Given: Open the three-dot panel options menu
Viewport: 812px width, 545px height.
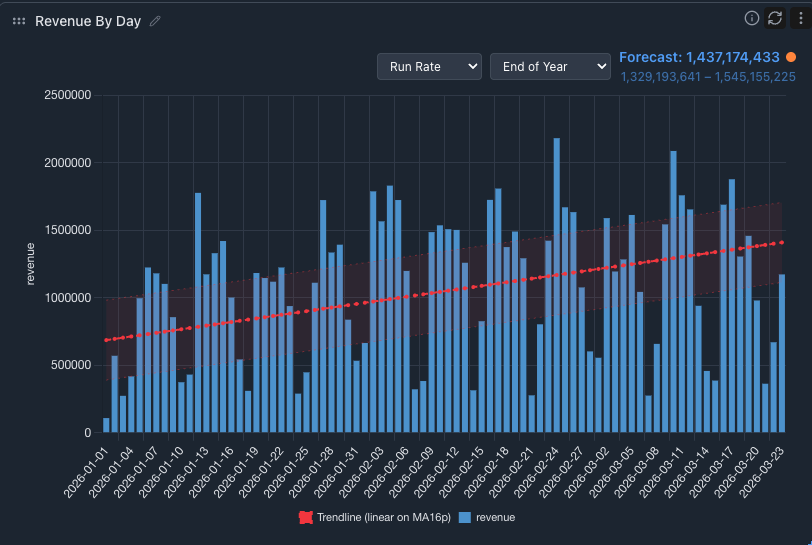Looking at the screenshot, I should (798, 18).
